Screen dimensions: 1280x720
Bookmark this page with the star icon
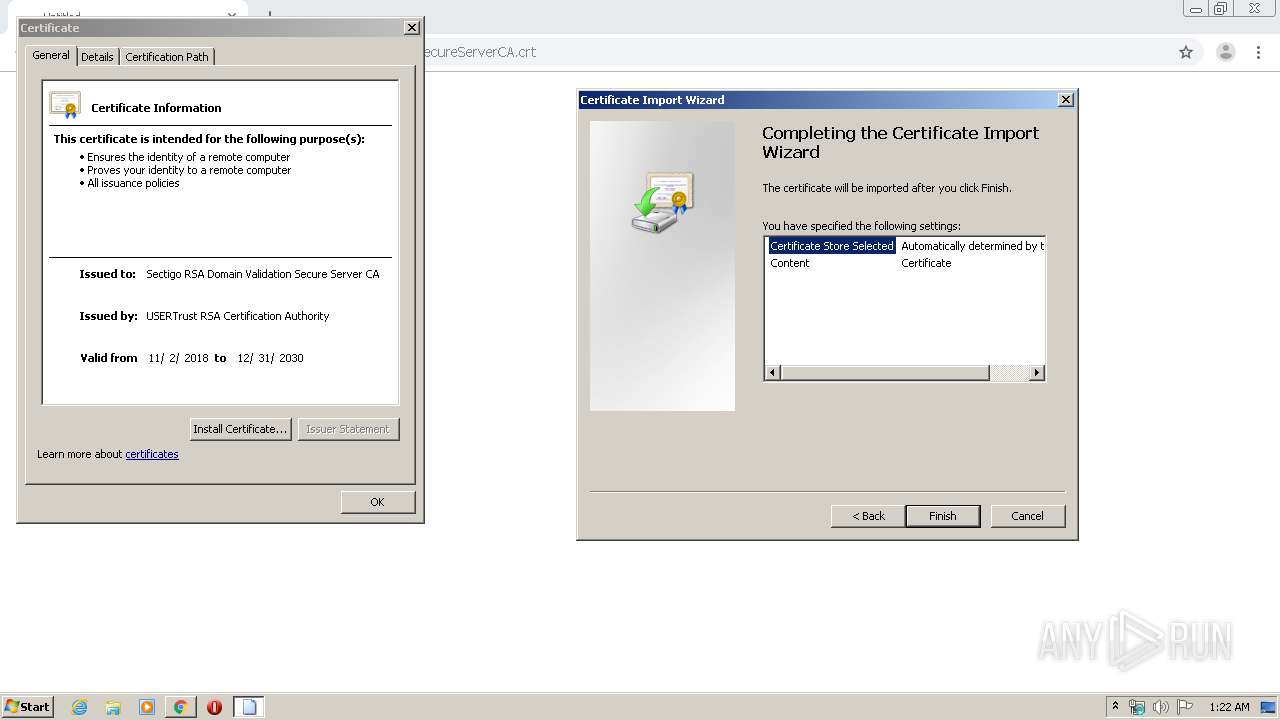point(1186,52)
